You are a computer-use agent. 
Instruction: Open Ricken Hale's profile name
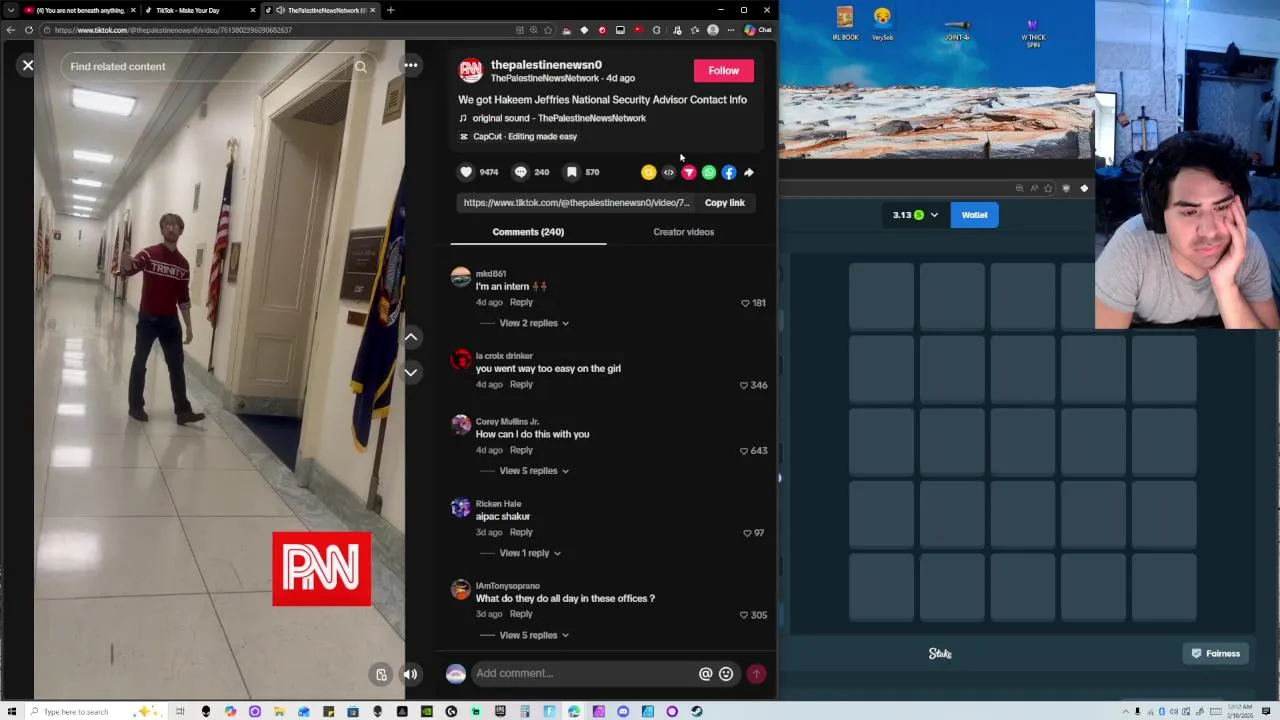[498, 504]
